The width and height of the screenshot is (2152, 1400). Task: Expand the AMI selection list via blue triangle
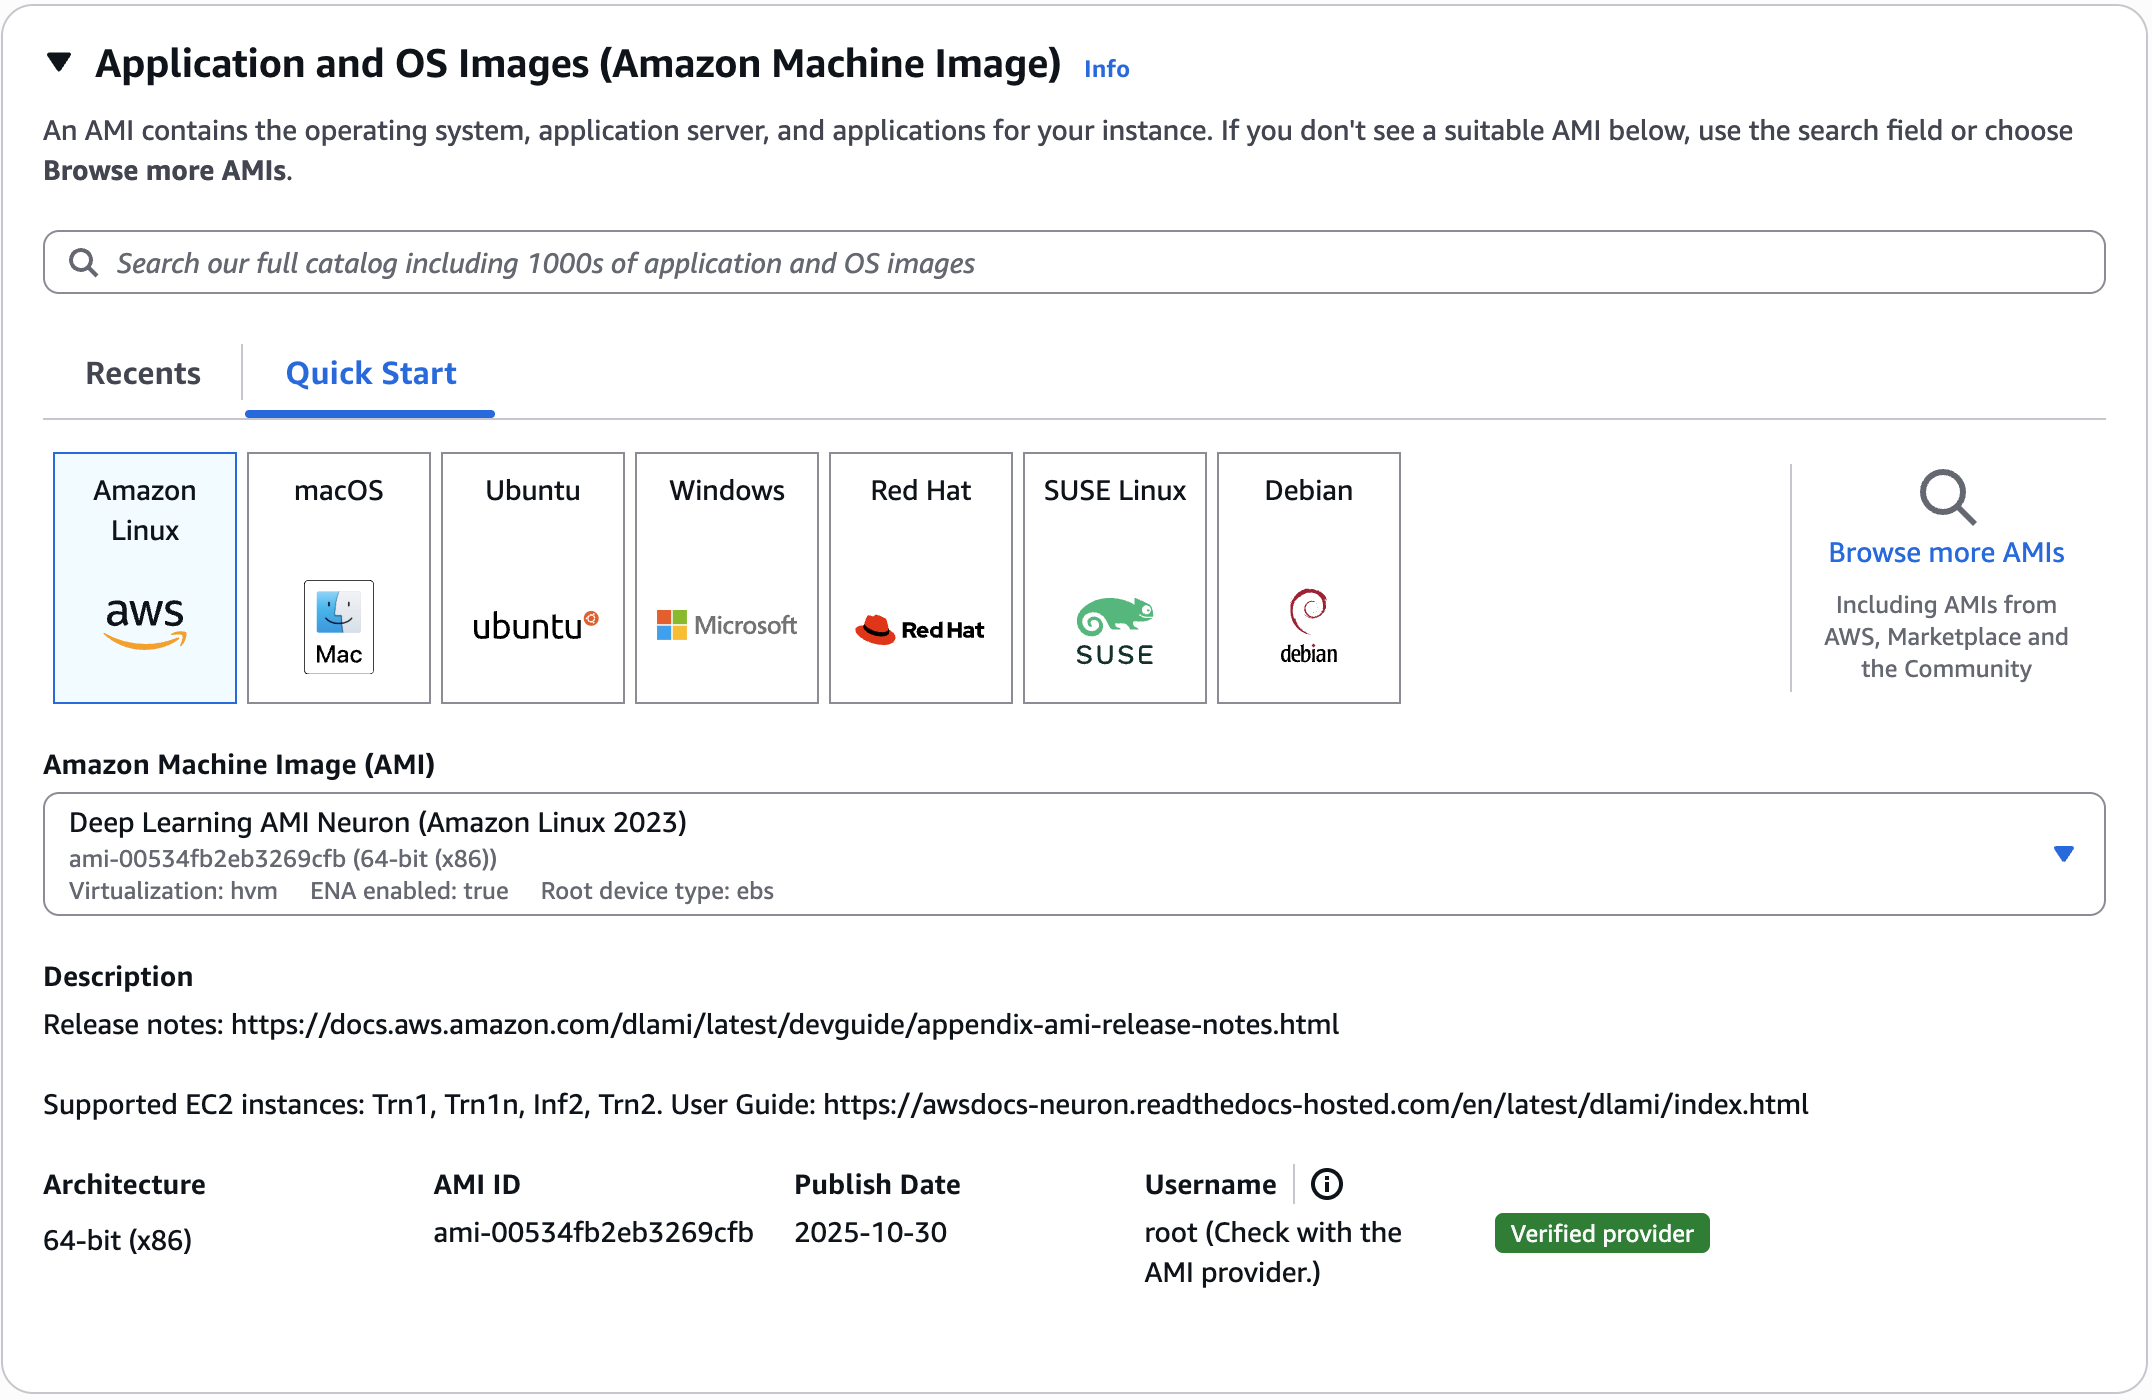point(2063,855)
